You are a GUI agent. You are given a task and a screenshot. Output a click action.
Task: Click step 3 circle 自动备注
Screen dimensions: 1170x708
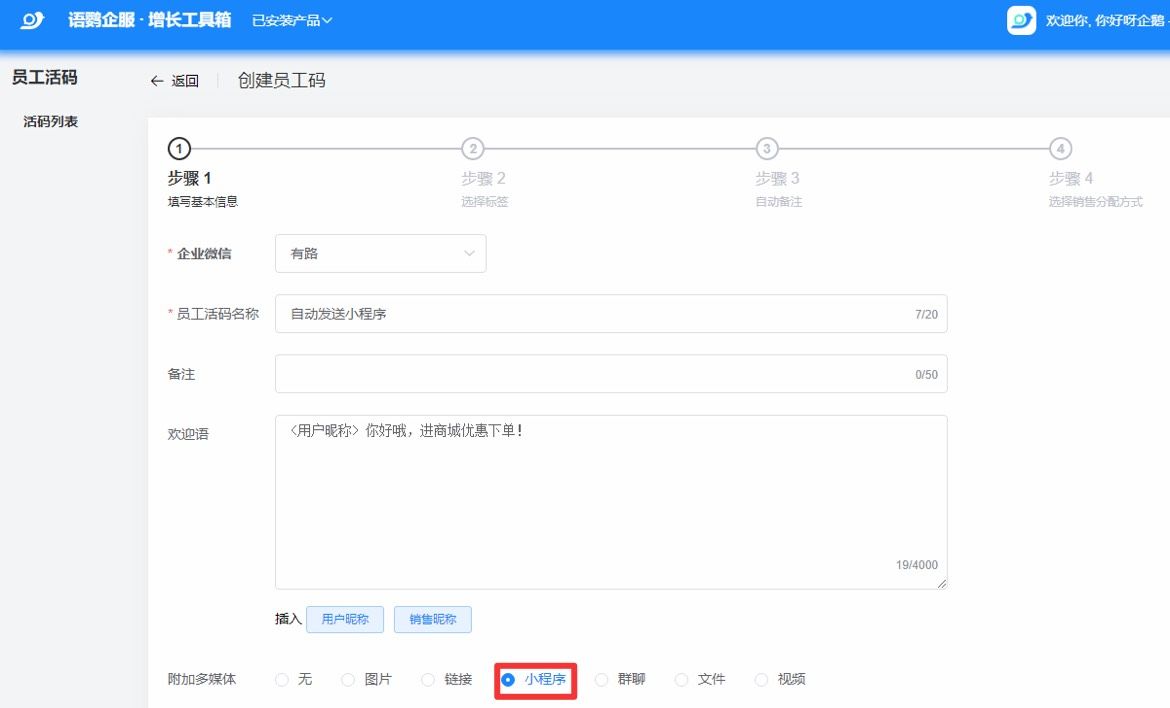(766, 149)
